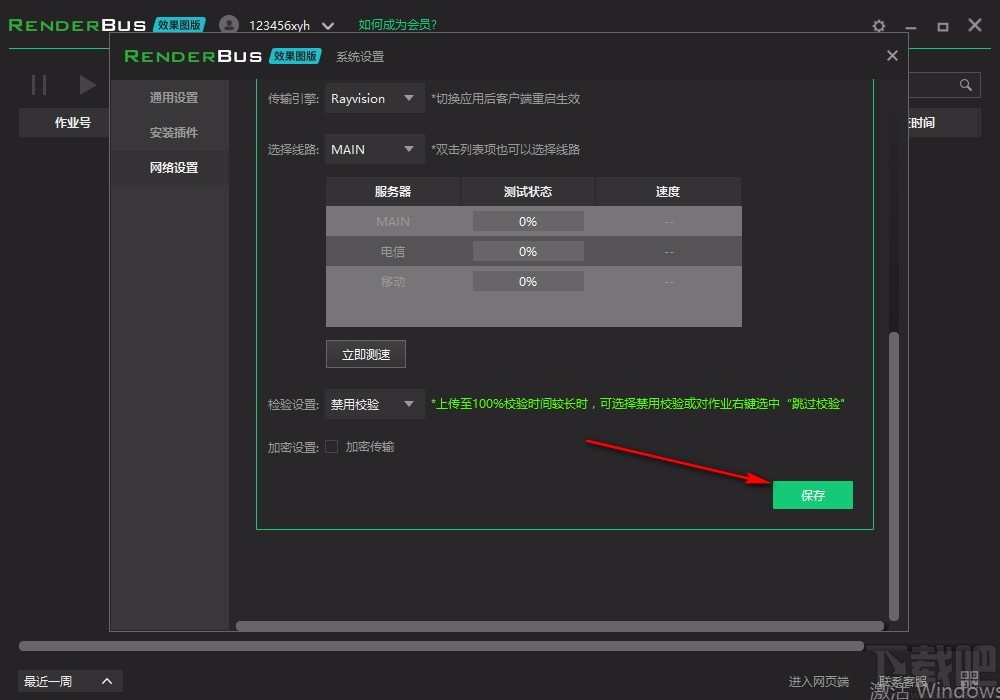This screenshot has height=700, width=1000.
Task: Click the play/start icon in main toolbar
Action: pyautogui.click(x=87, y=85)
